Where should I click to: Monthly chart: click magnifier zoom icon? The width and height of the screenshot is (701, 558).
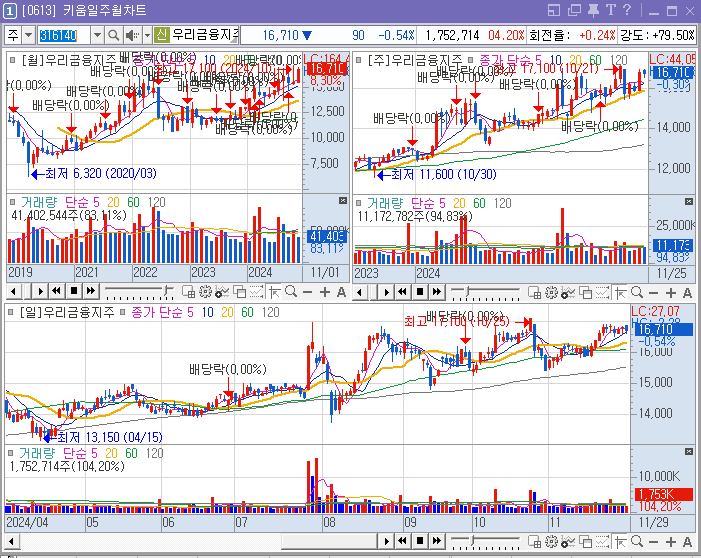pos(291,292)
